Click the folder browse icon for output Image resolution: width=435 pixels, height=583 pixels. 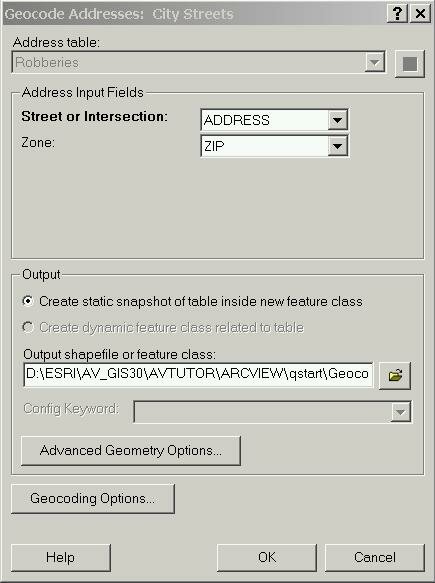395,376
